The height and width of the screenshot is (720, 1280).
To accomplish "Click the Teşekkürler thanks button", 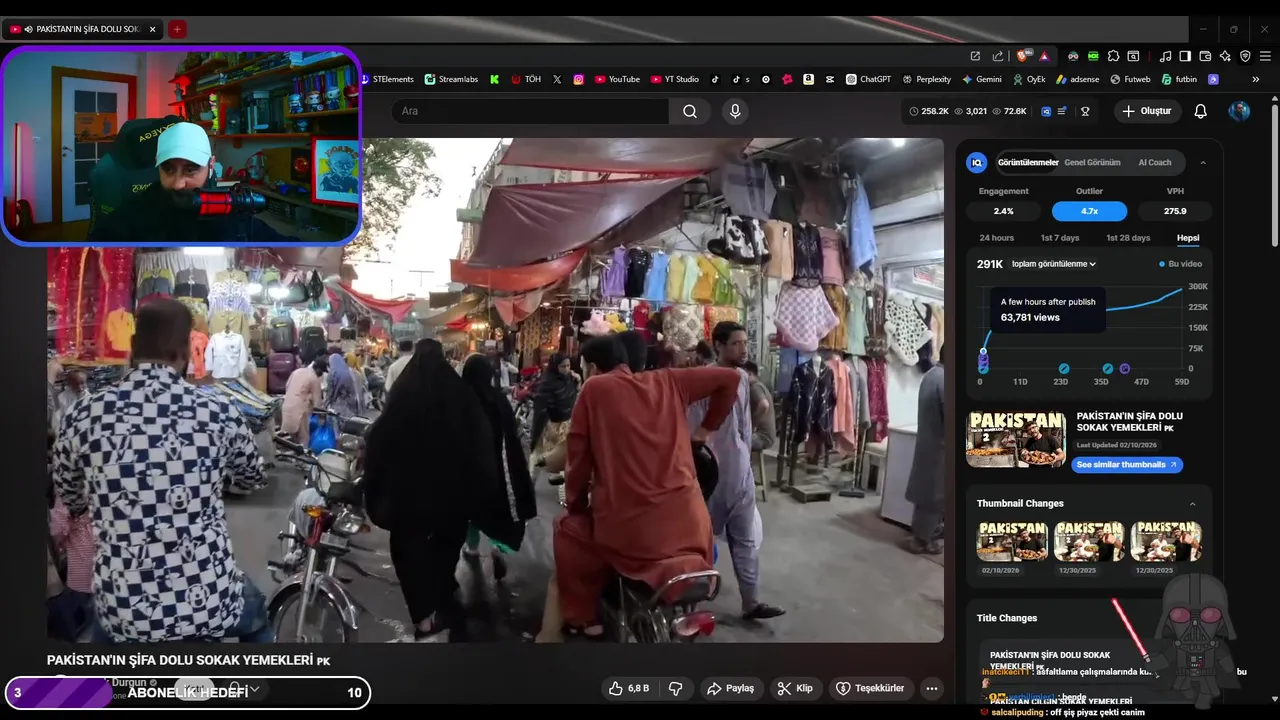I will click(870, 688).
